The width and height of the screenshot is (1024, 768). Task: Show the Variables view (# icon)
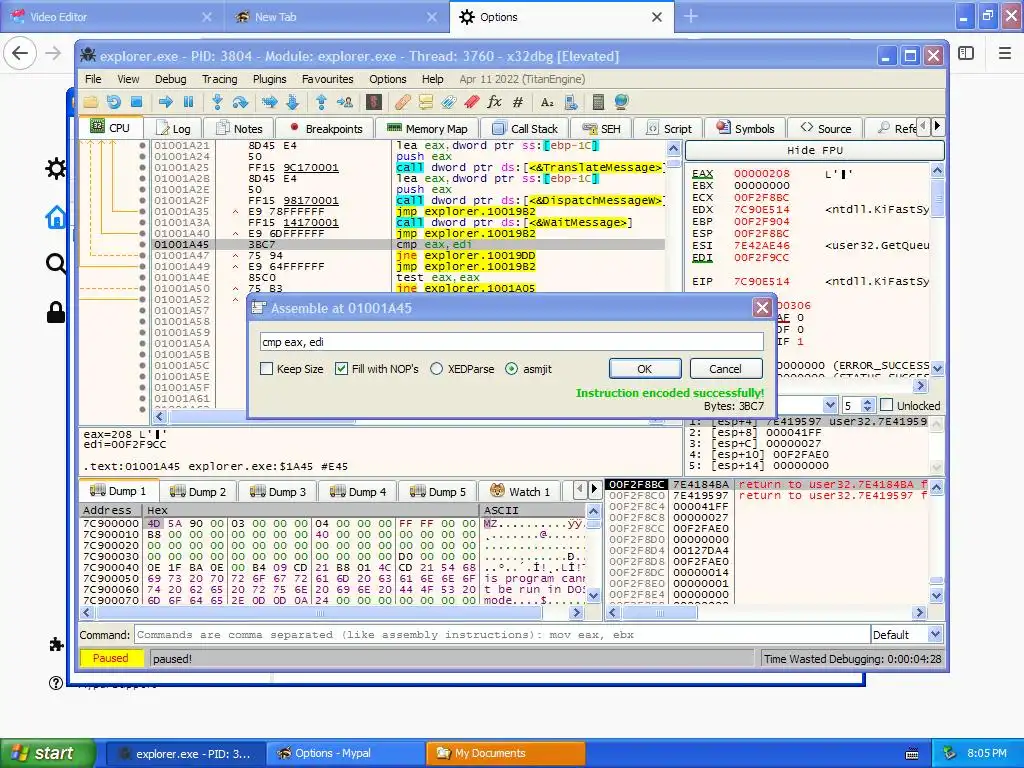click(x=518, y=102)
